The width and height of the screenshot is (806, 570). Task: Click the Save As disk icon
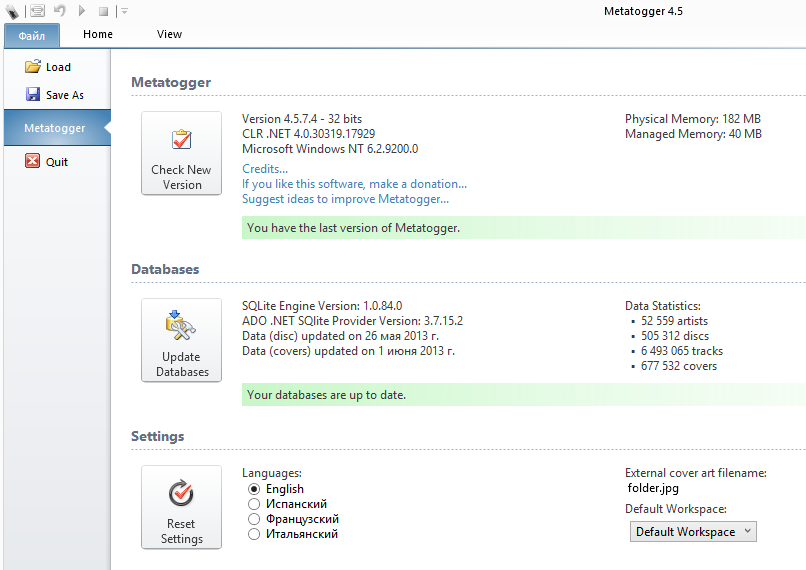pyautogui.click(x=33, y=95)
